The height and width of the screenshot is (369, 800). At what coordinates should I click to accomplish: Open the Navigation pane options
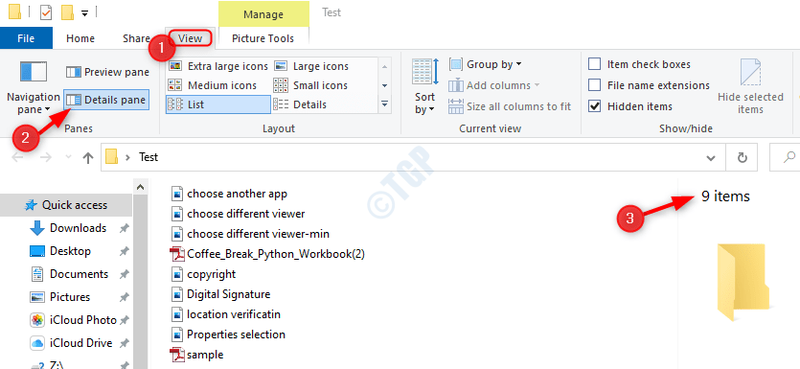tap(33, 88)
